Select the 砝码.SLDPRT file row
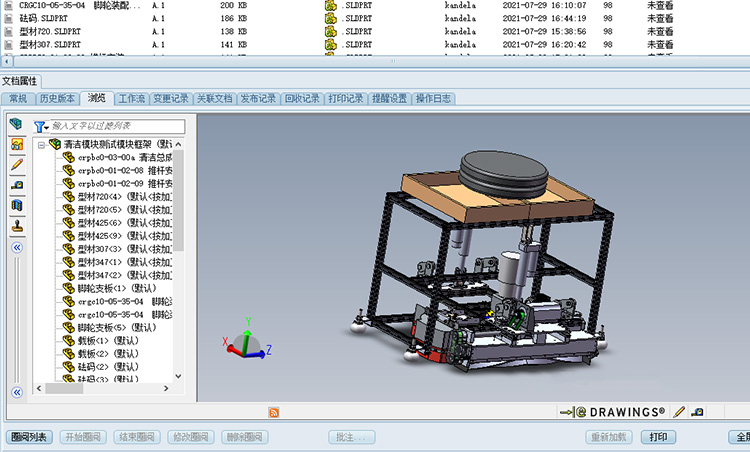 pos(373,18)
